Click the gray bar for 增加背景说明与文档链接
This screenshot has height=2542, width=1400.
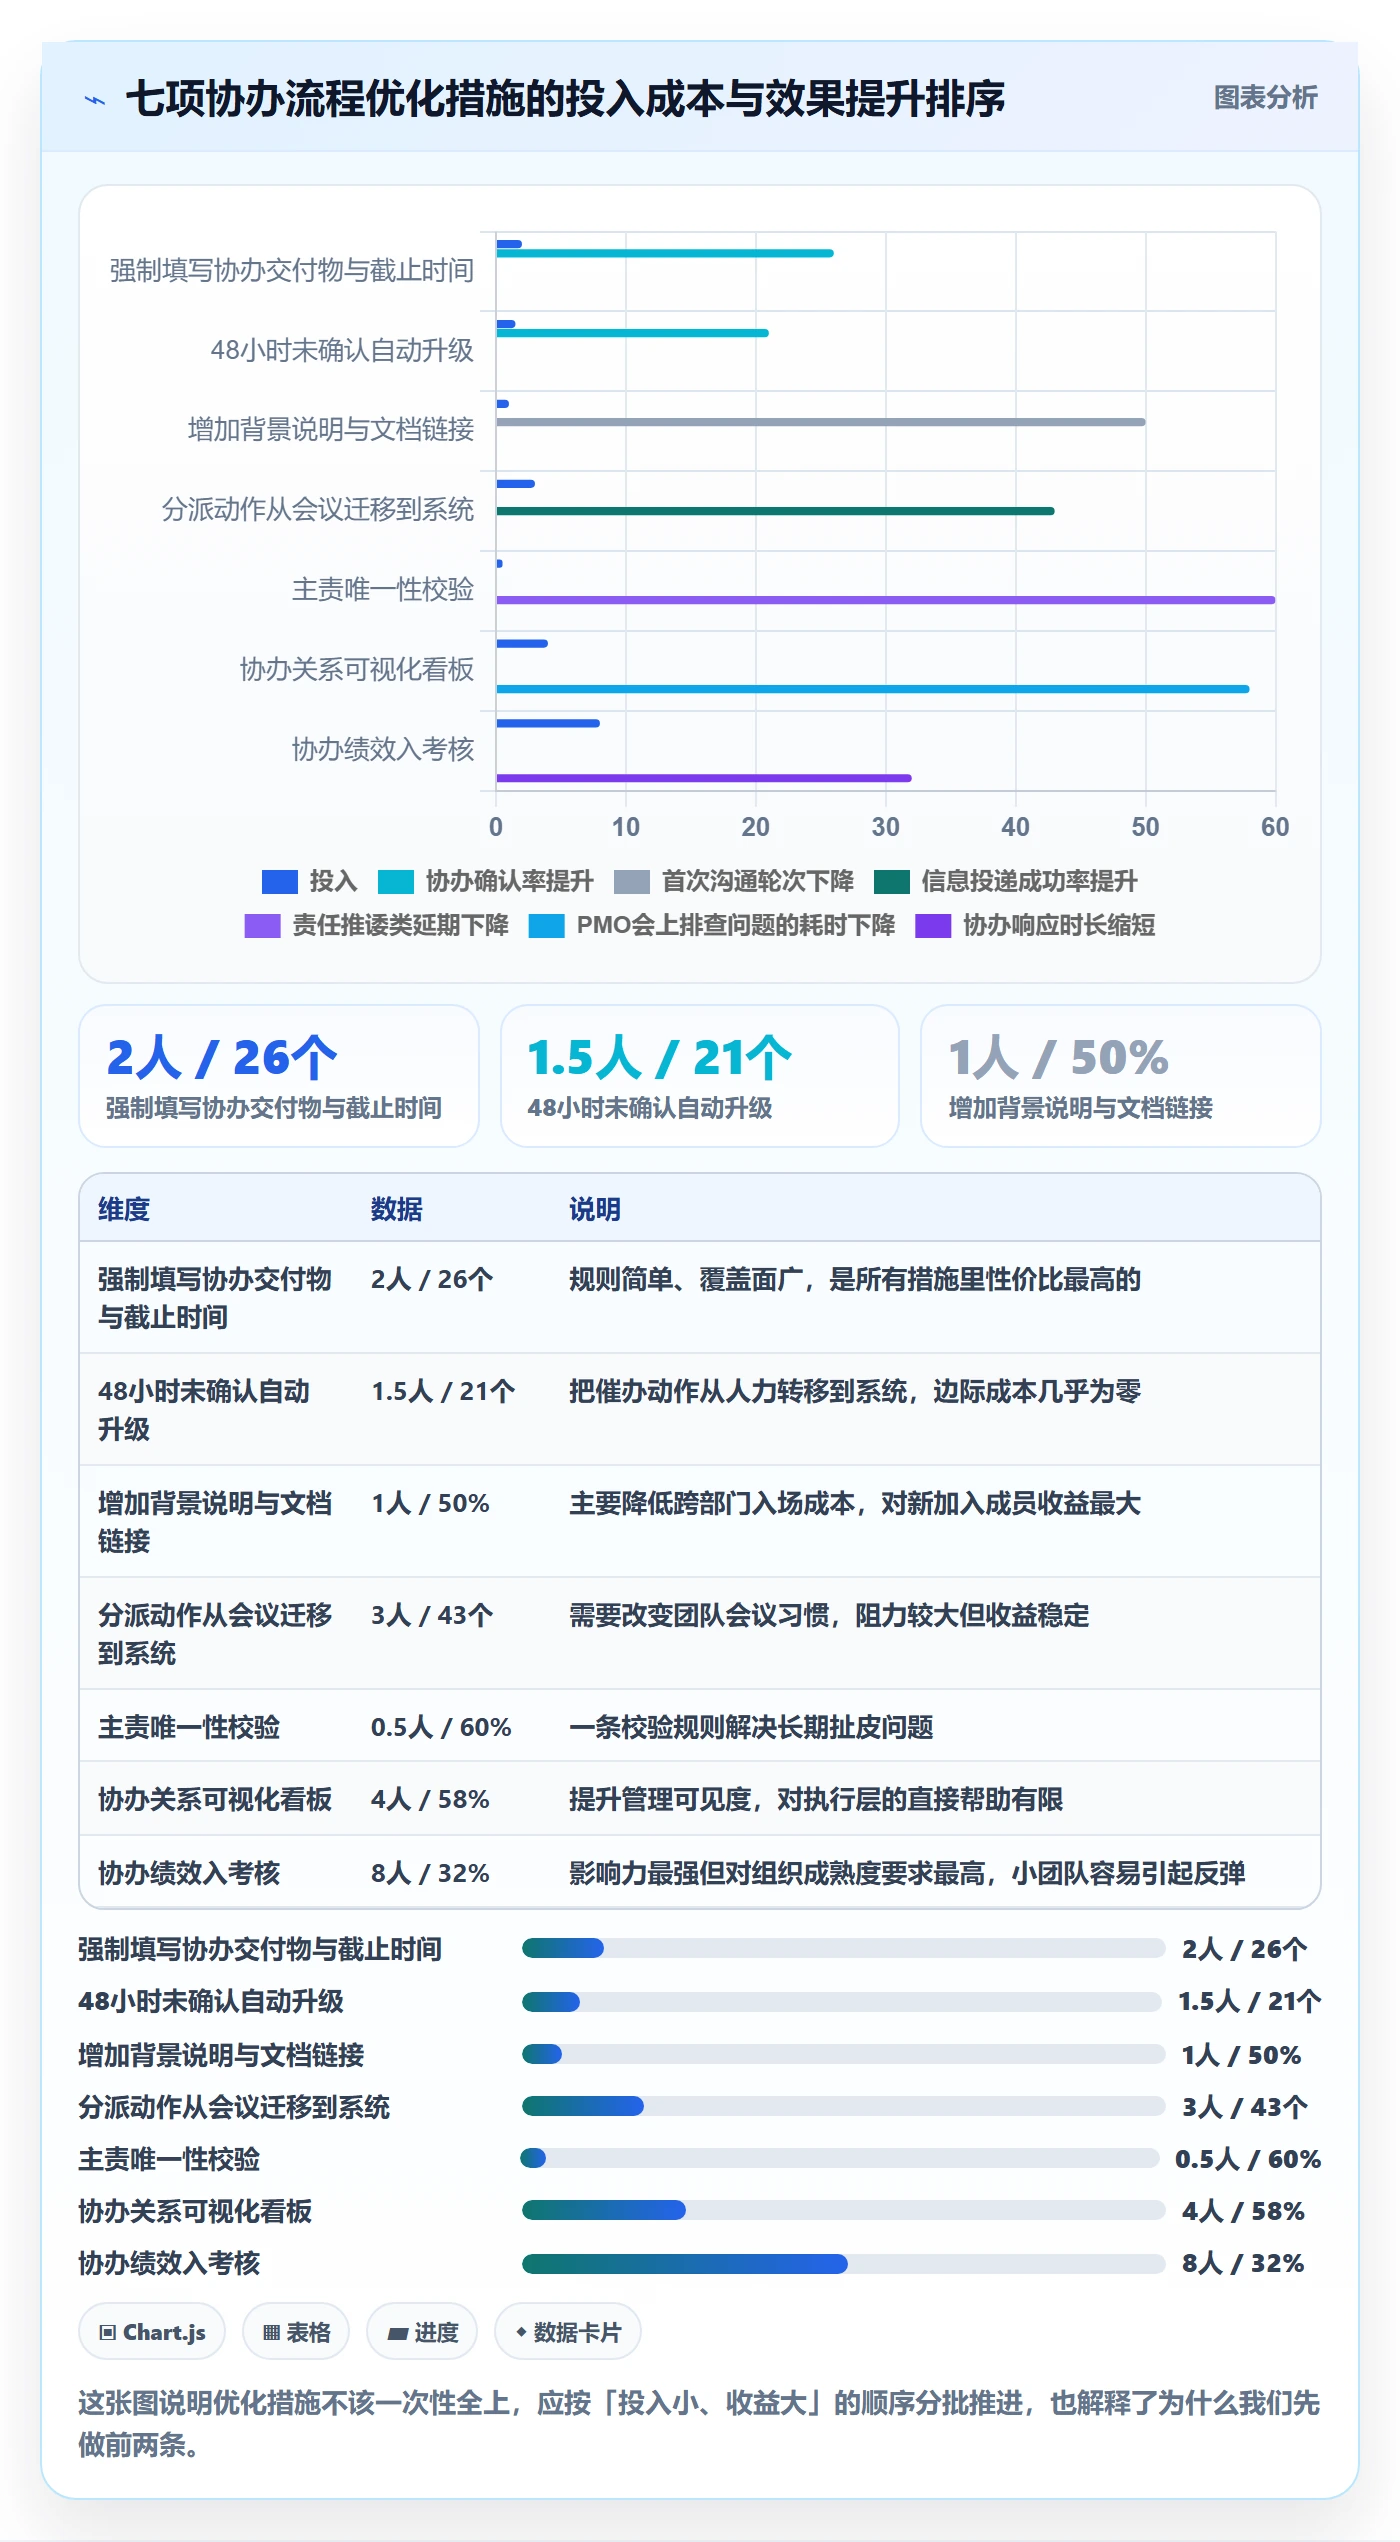coord(821,422)
